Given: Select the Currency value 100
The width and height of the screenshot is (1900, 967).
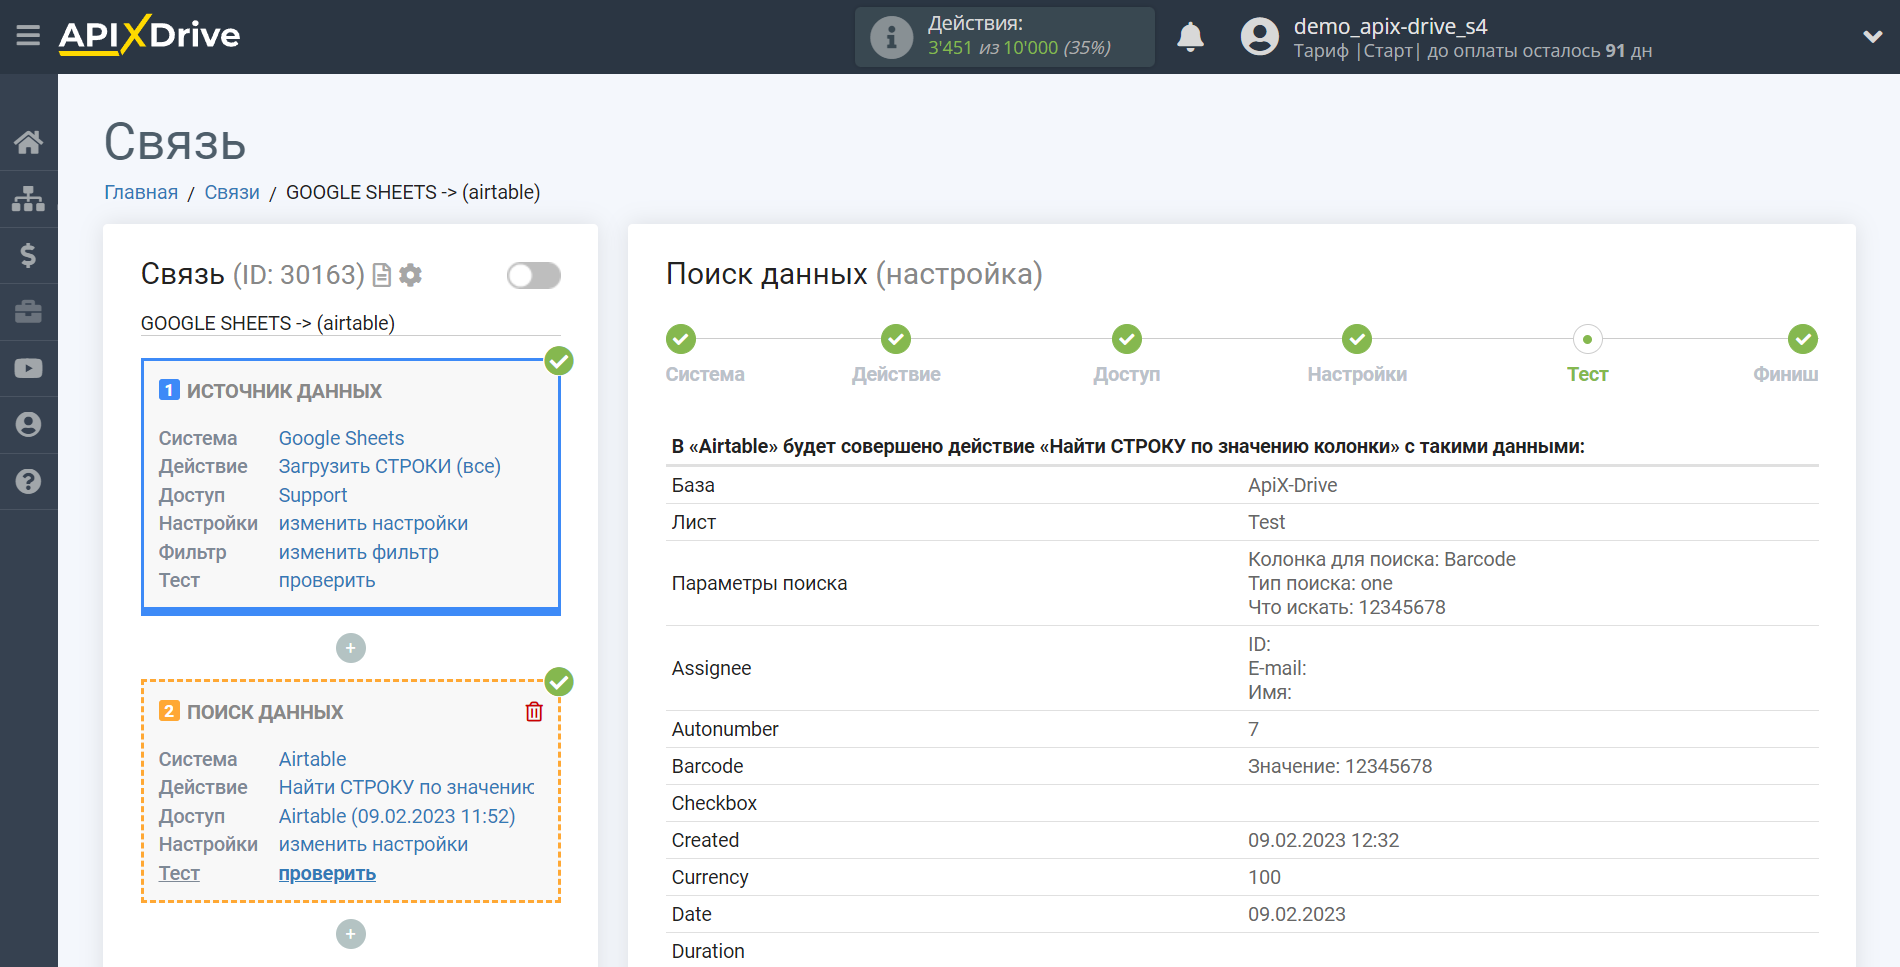Looking at the screenshot, I should [x=1264, y=877].
